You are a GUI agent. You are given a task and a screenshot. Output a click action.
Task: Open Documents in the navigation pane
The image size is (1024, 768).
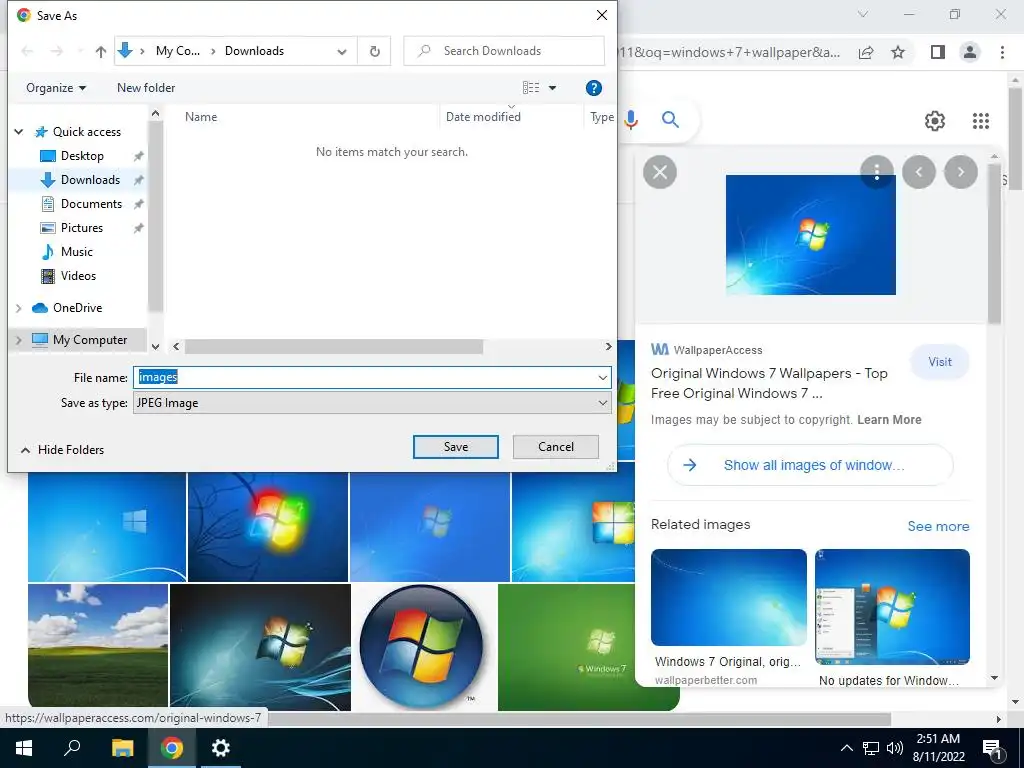91,204
